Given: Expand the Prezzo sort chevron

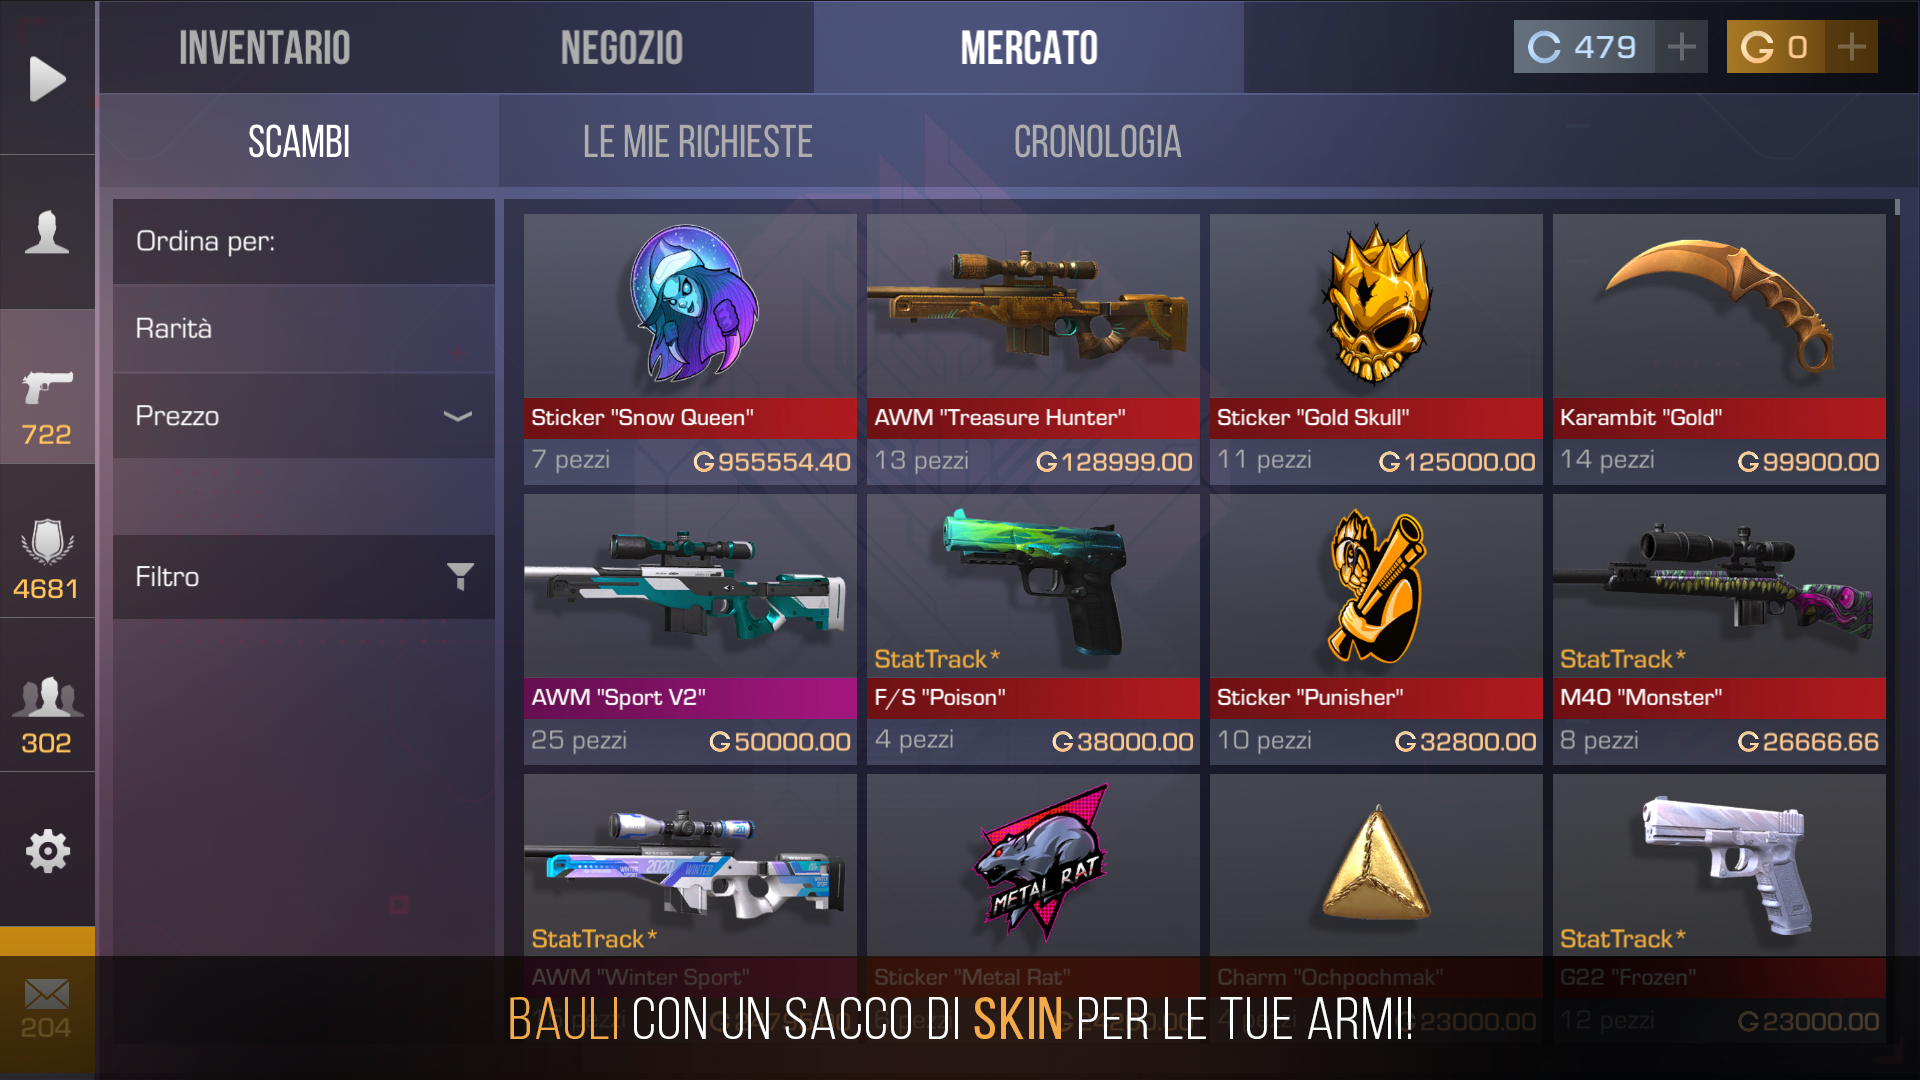Looking at the screenshot, I should (457, 416).
